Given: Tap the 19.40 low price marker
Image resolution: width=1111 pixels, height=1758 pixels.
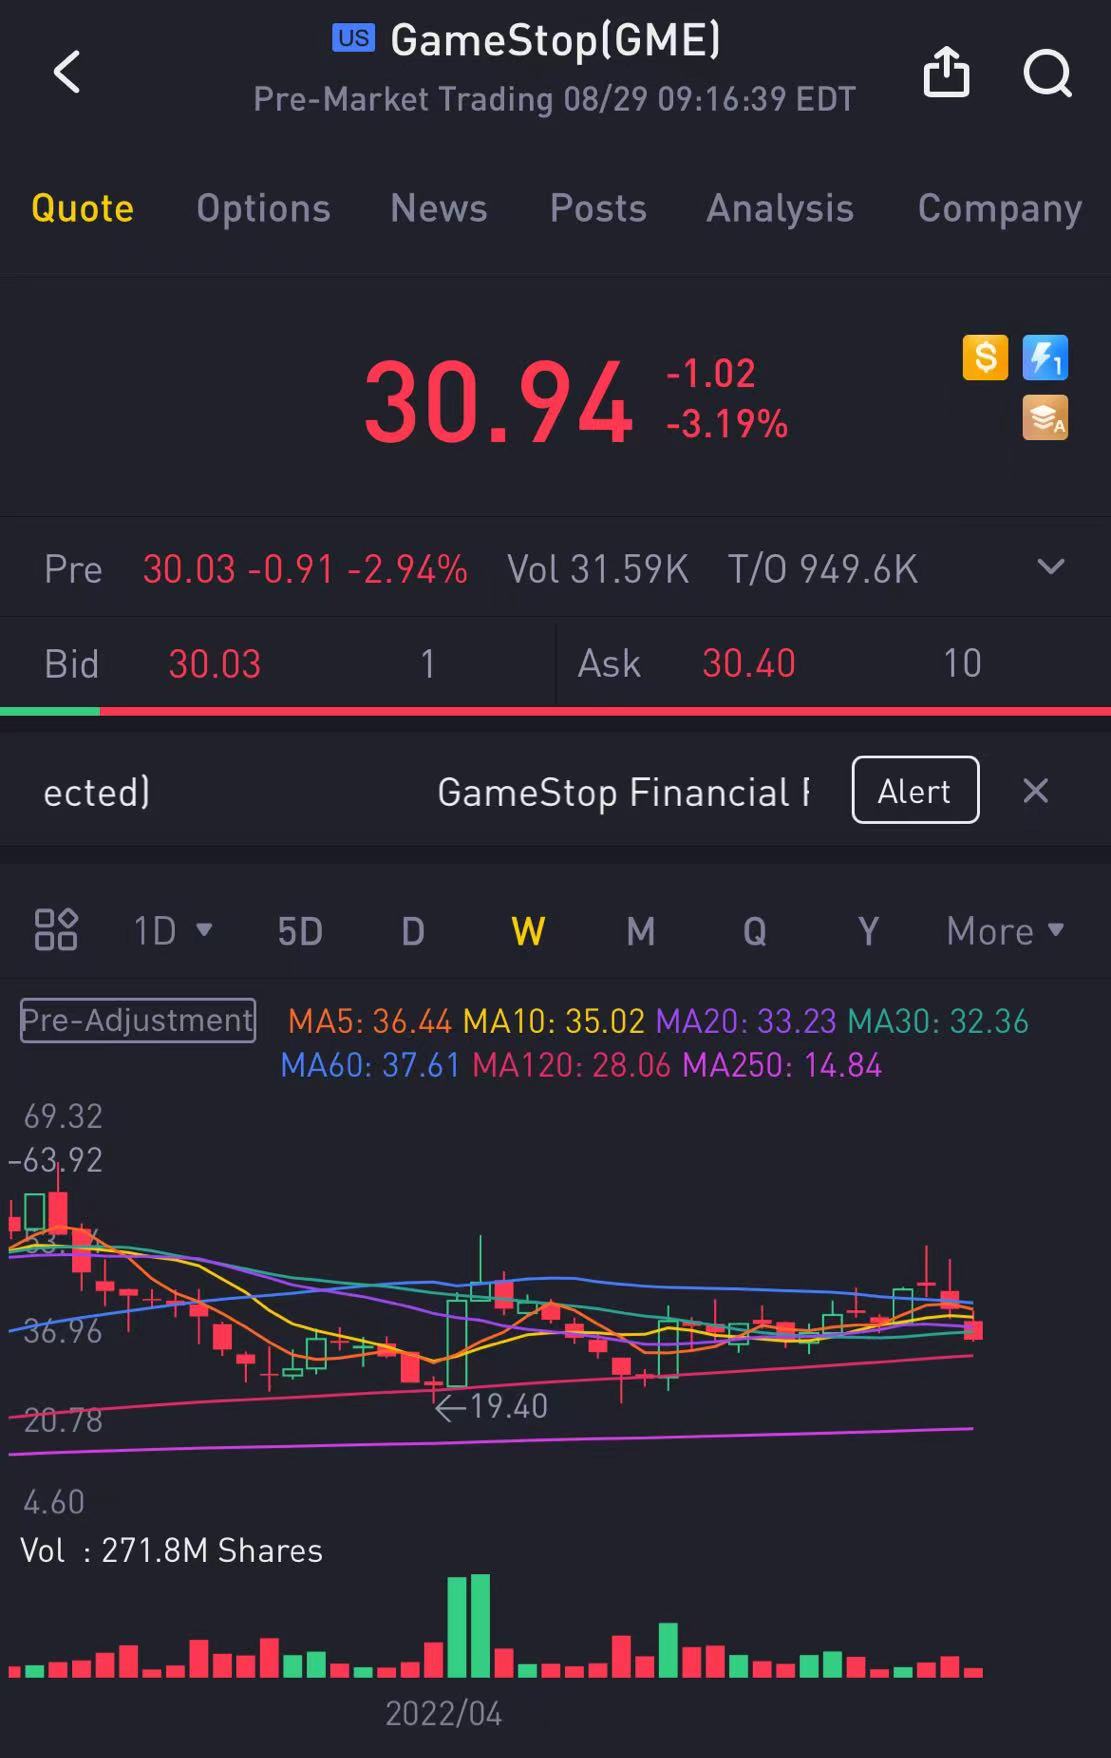Looking at the screenshot, I should pos(492,1406).
